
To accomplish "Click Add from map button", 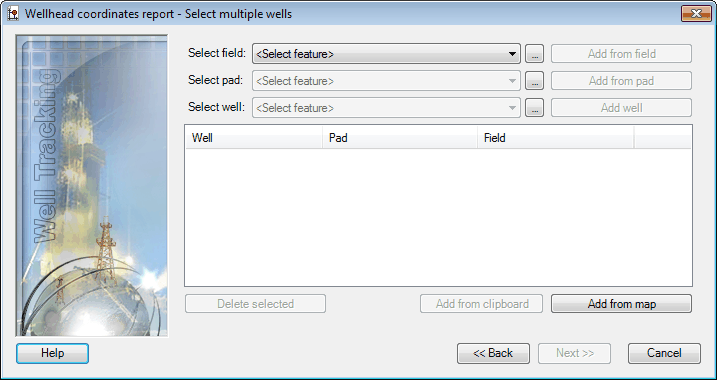I will [621, 304].
